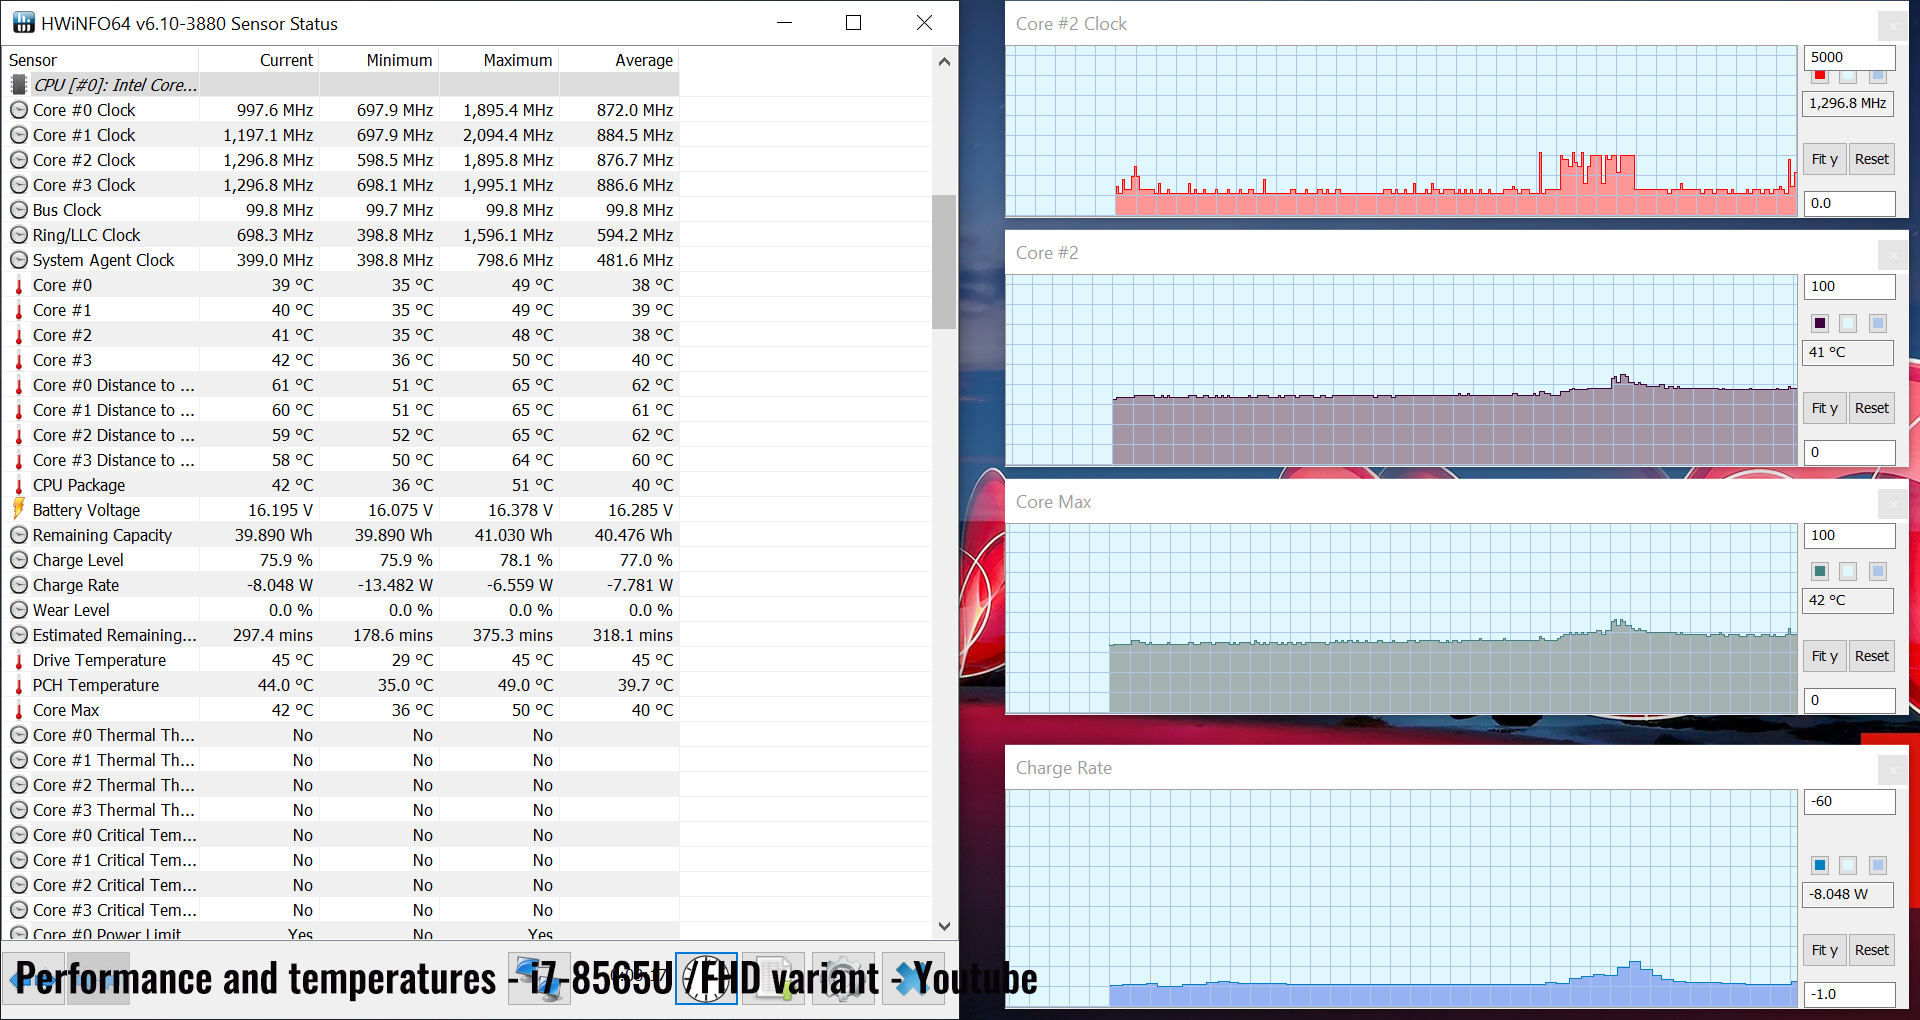Image resolution: width=1920 pixels, height=1020 pixels.
Task: Click the scroll up arrow of the sensor list
Action: (944, 61)
